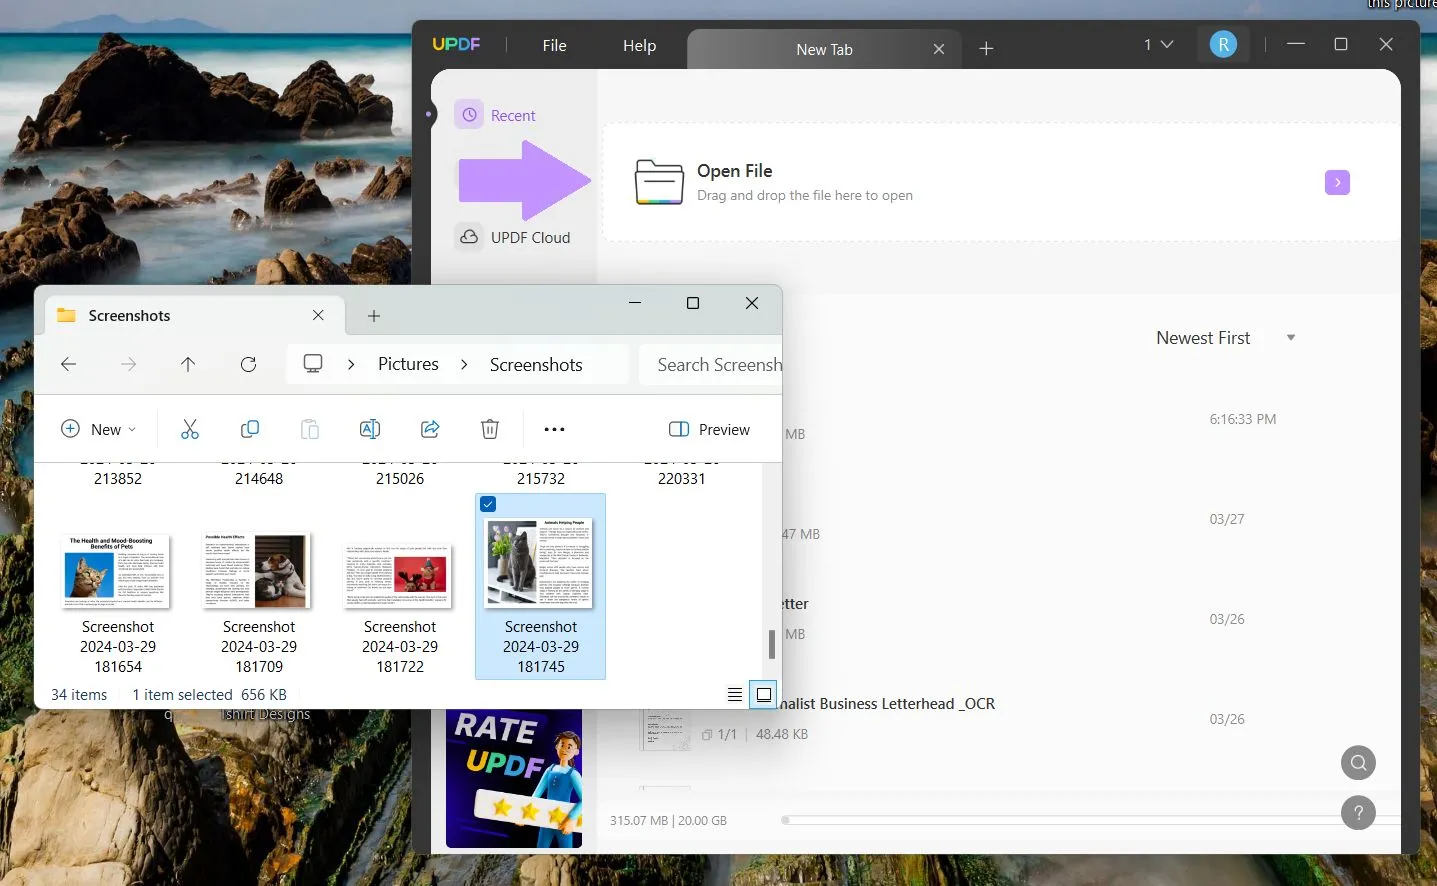This screenshot has height=886, width=1437.
Task: Click the Paste clipboard icon in File Explorer
Action: (310, 429)
